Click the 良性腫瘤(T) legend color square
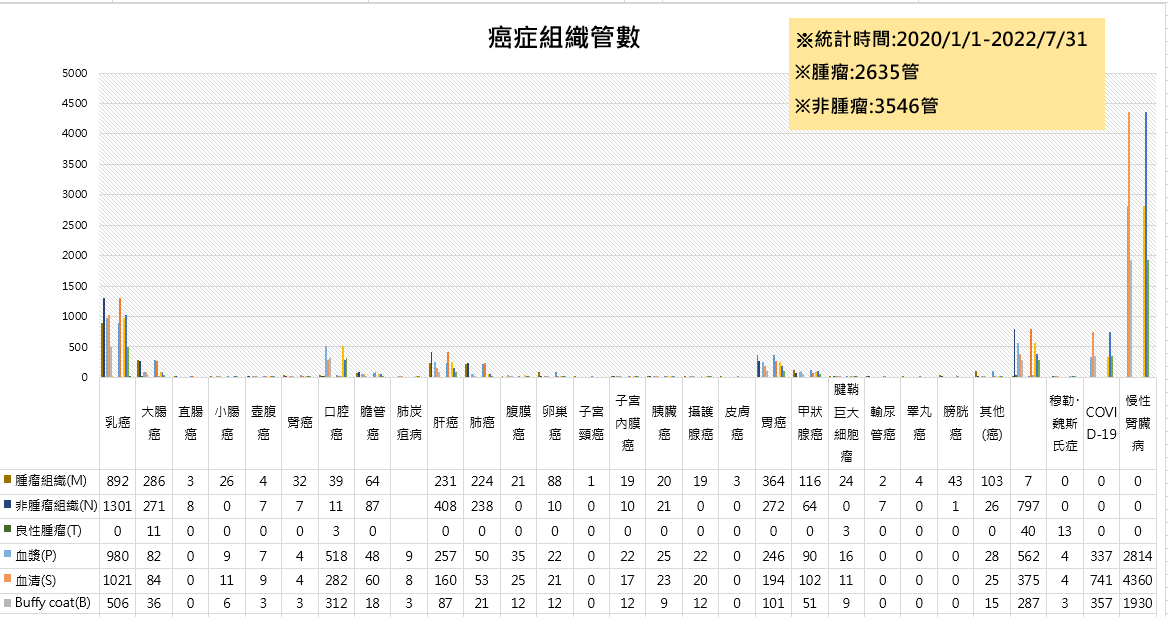 pos(7,530)
